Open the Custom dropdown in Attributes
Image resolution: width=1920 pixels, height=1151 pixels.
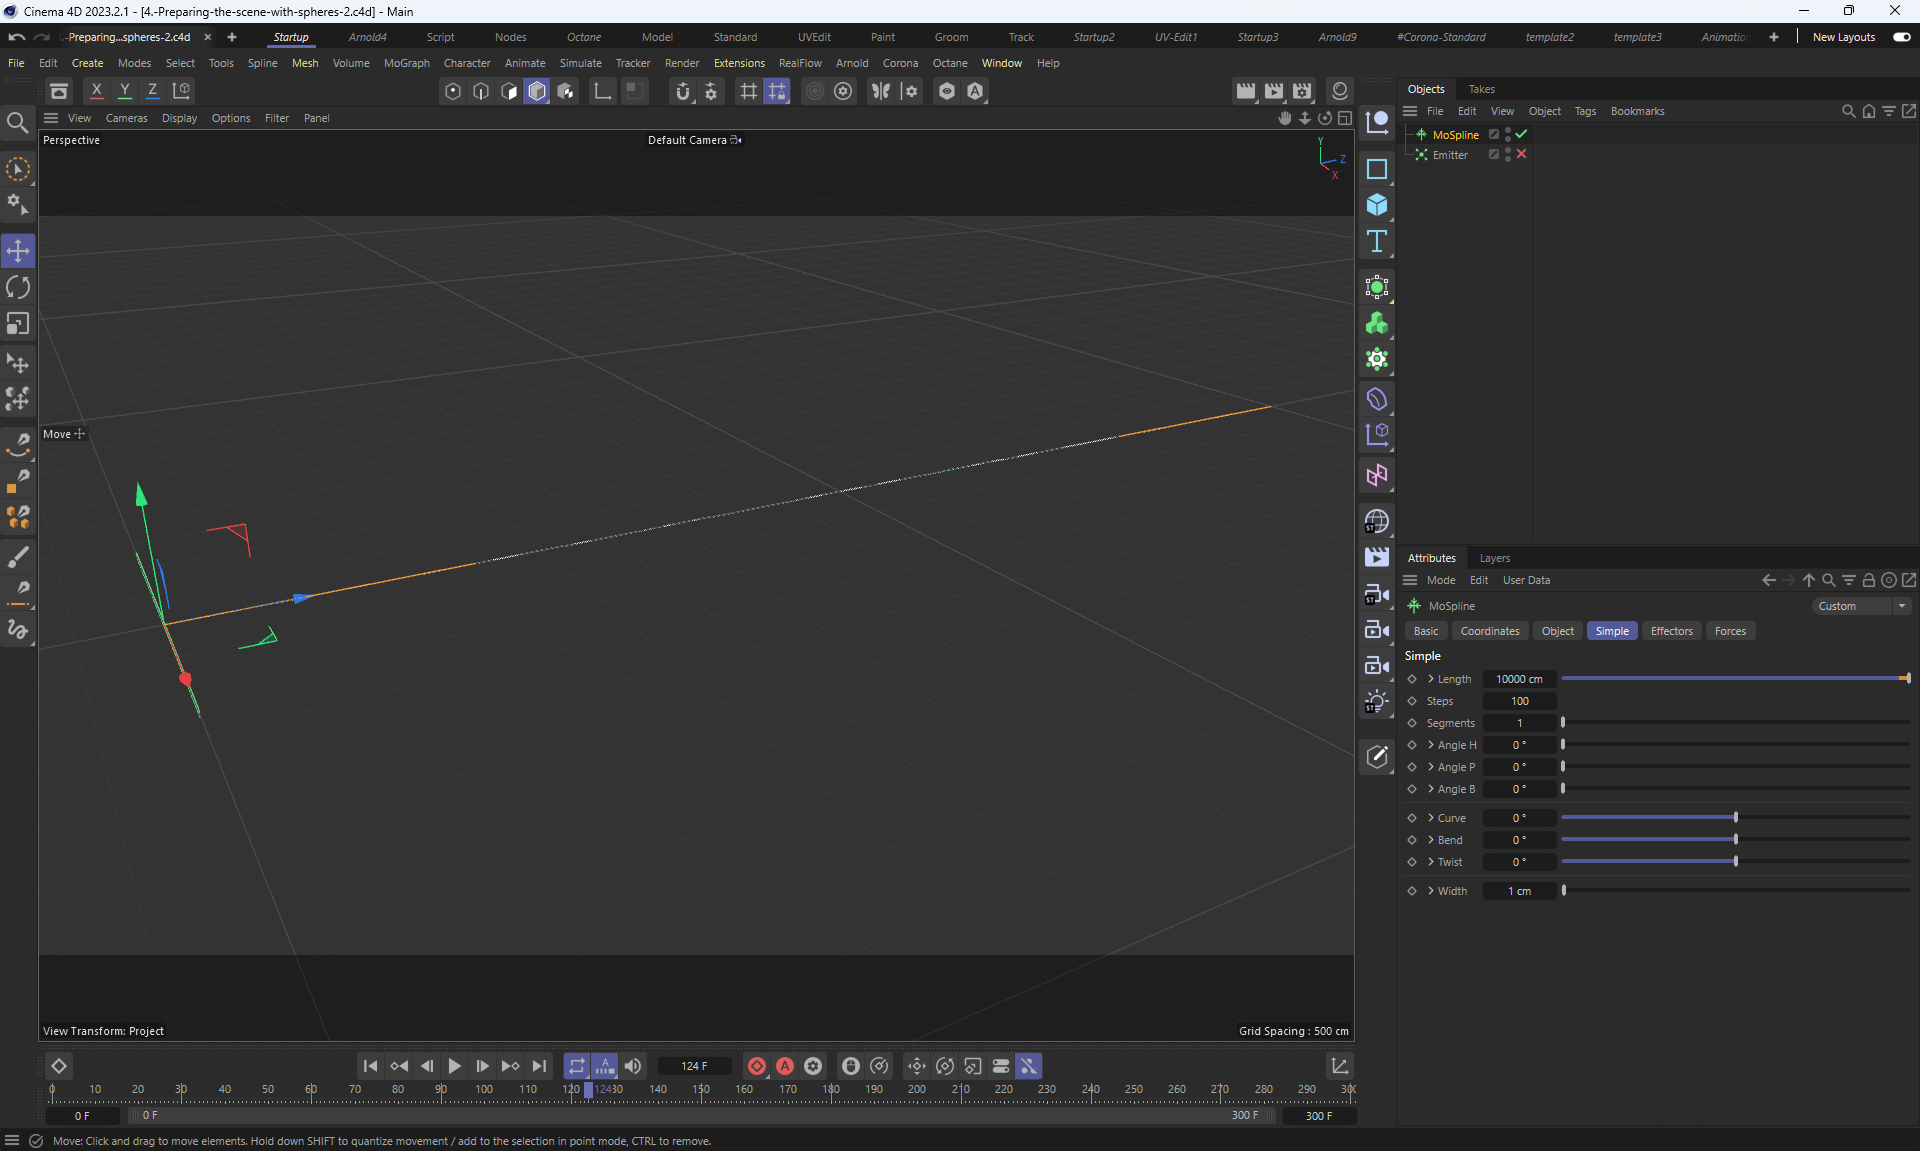[1862, 606]
